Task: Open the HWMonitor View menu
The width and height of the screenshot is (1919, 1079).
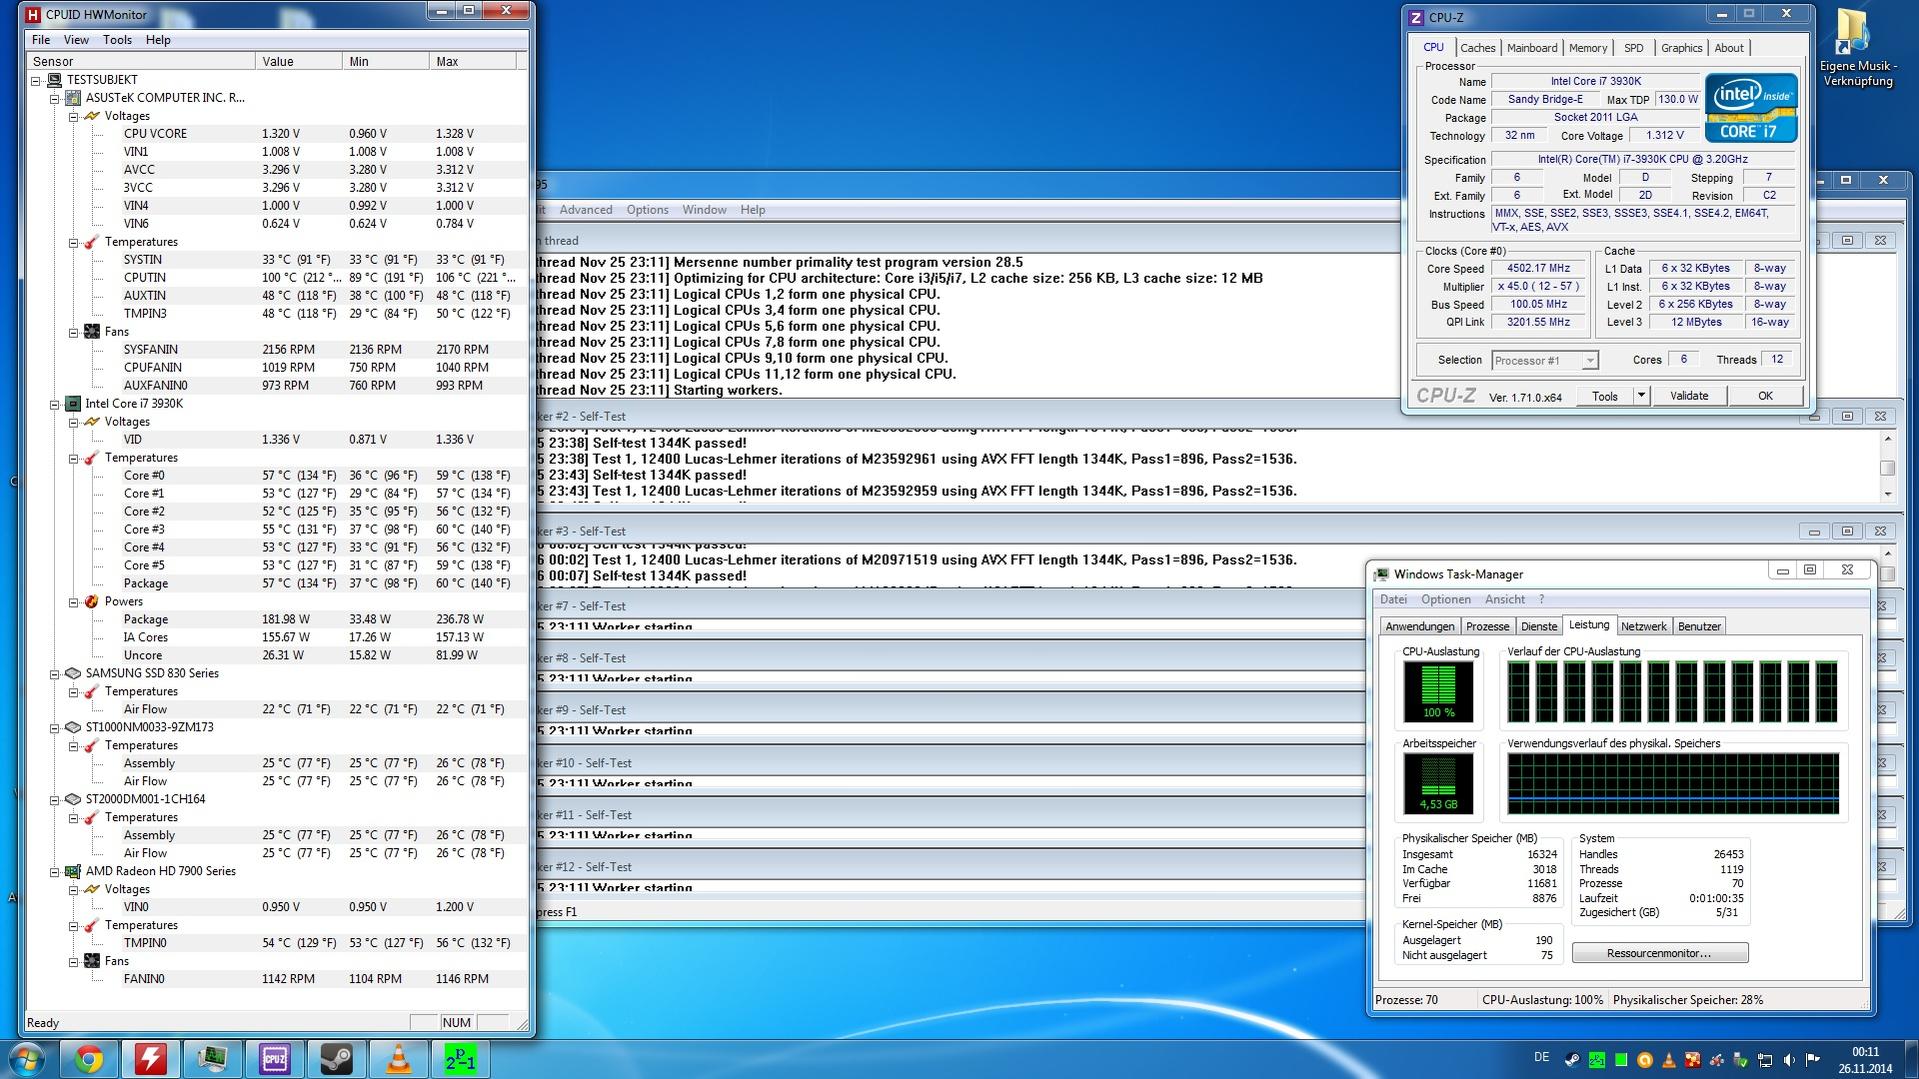Action: pos(76,40)
